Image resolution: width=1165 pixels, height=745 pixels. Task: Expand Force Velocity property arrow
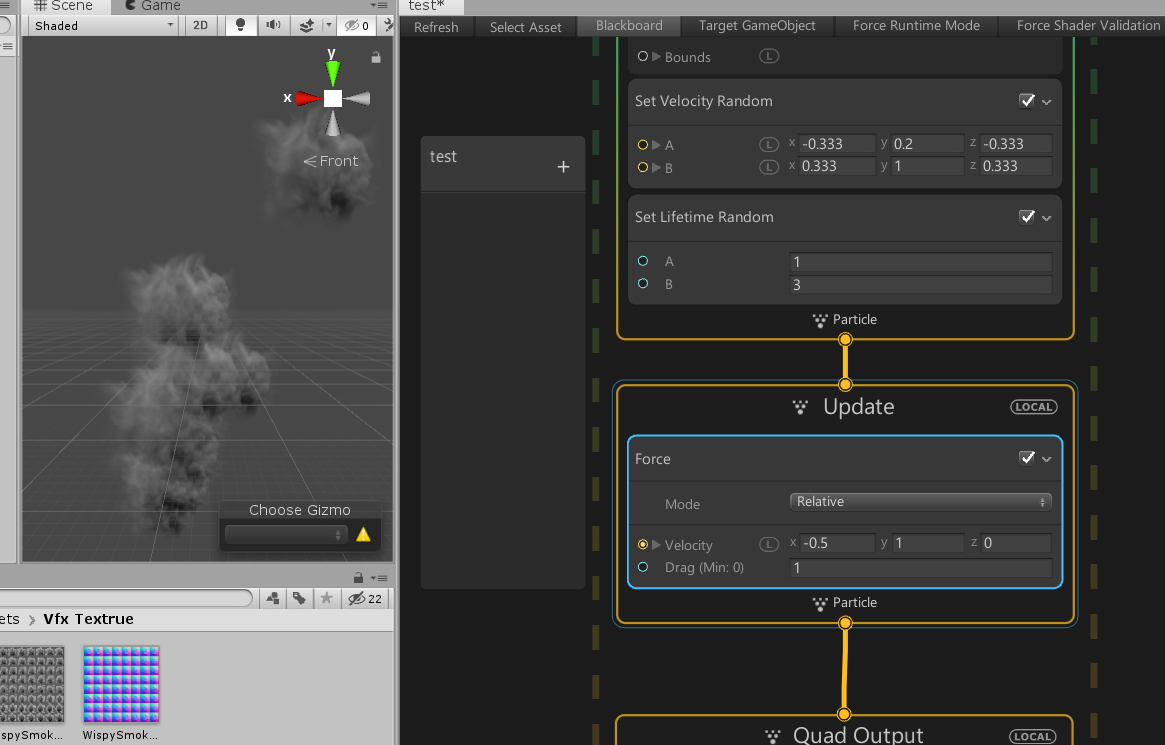[656, 544]
